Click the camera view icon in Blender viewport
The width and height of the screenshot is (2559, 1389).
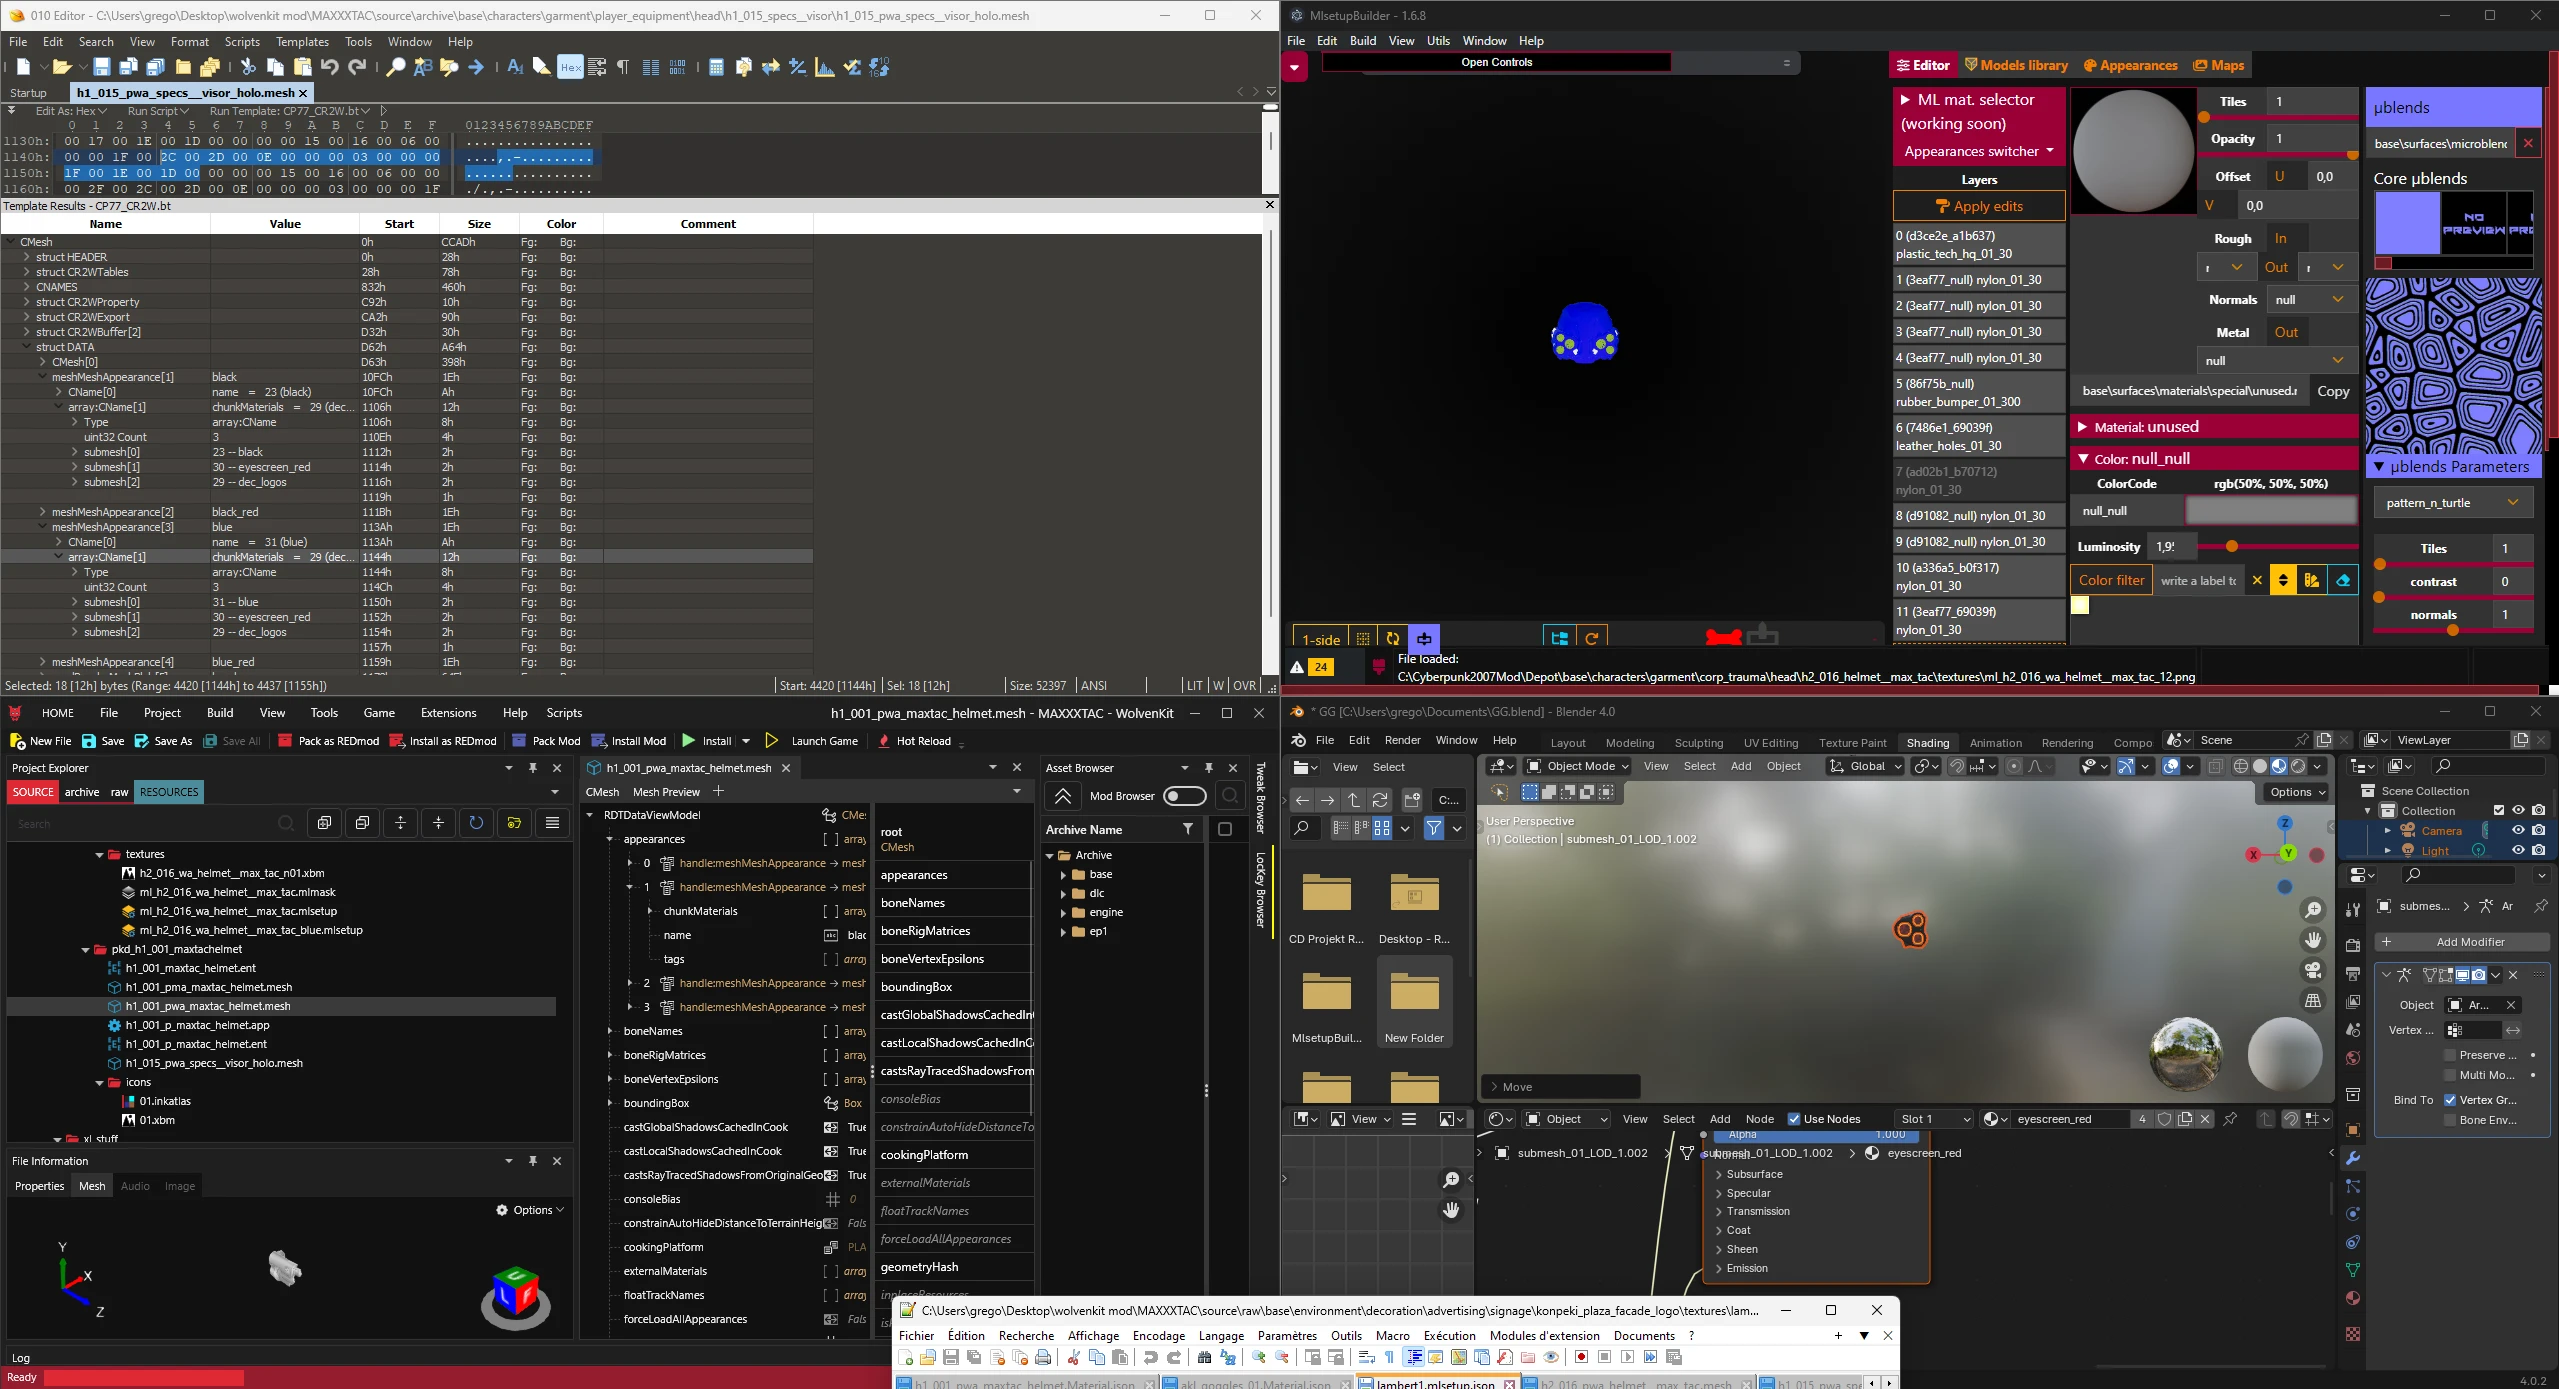[x=2313, y=970]
